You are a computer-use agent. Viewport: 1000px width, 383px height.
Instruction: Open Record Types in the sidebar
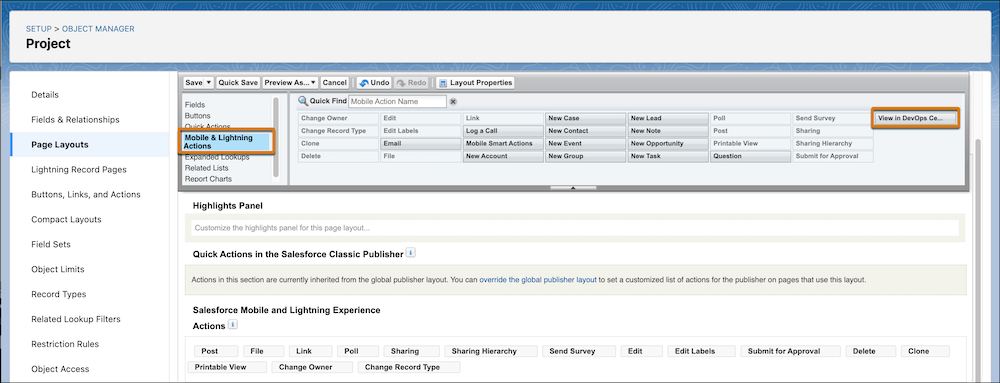click(x=59, y=294)
